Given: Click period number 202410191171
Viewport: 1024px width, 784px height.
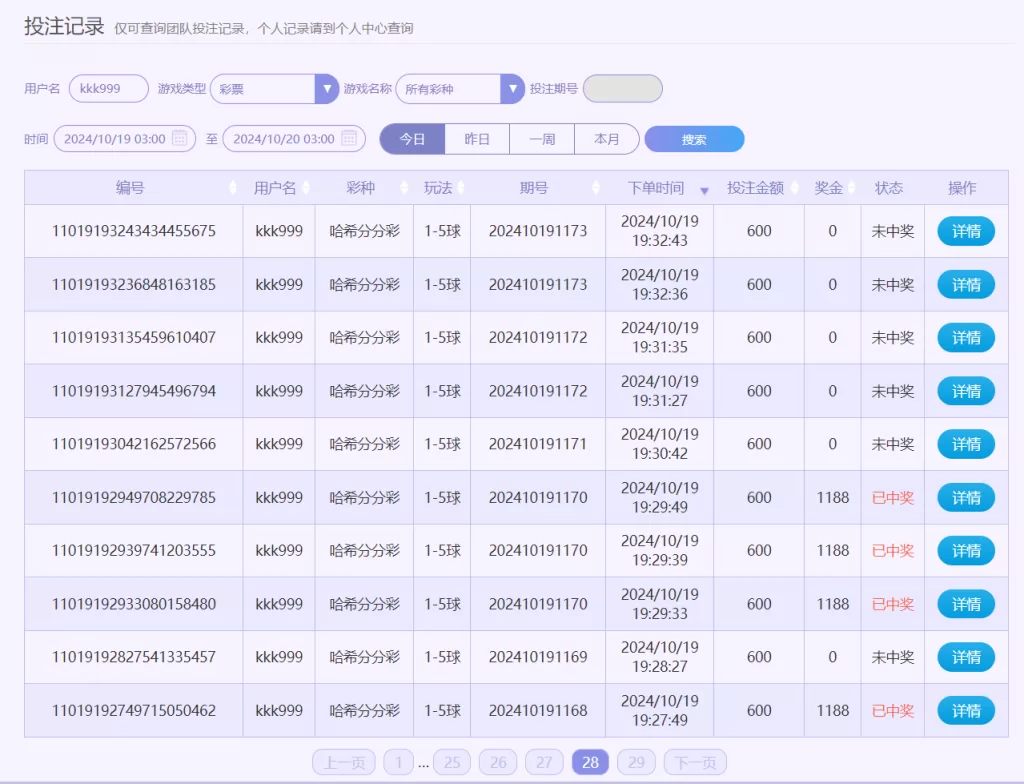Looking at the screenshot, I should point(538,444).
